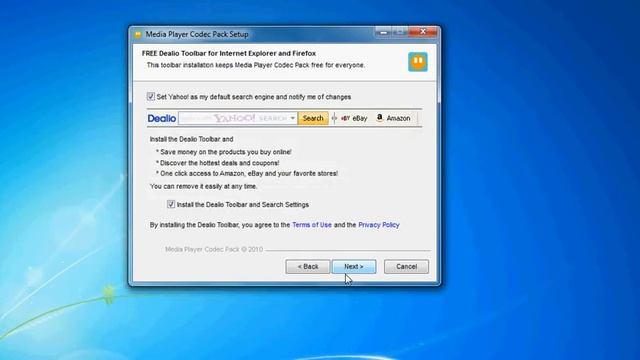
Task: Click 'Discover the hottest deals and coupons!' text
Action: (220, 163)
